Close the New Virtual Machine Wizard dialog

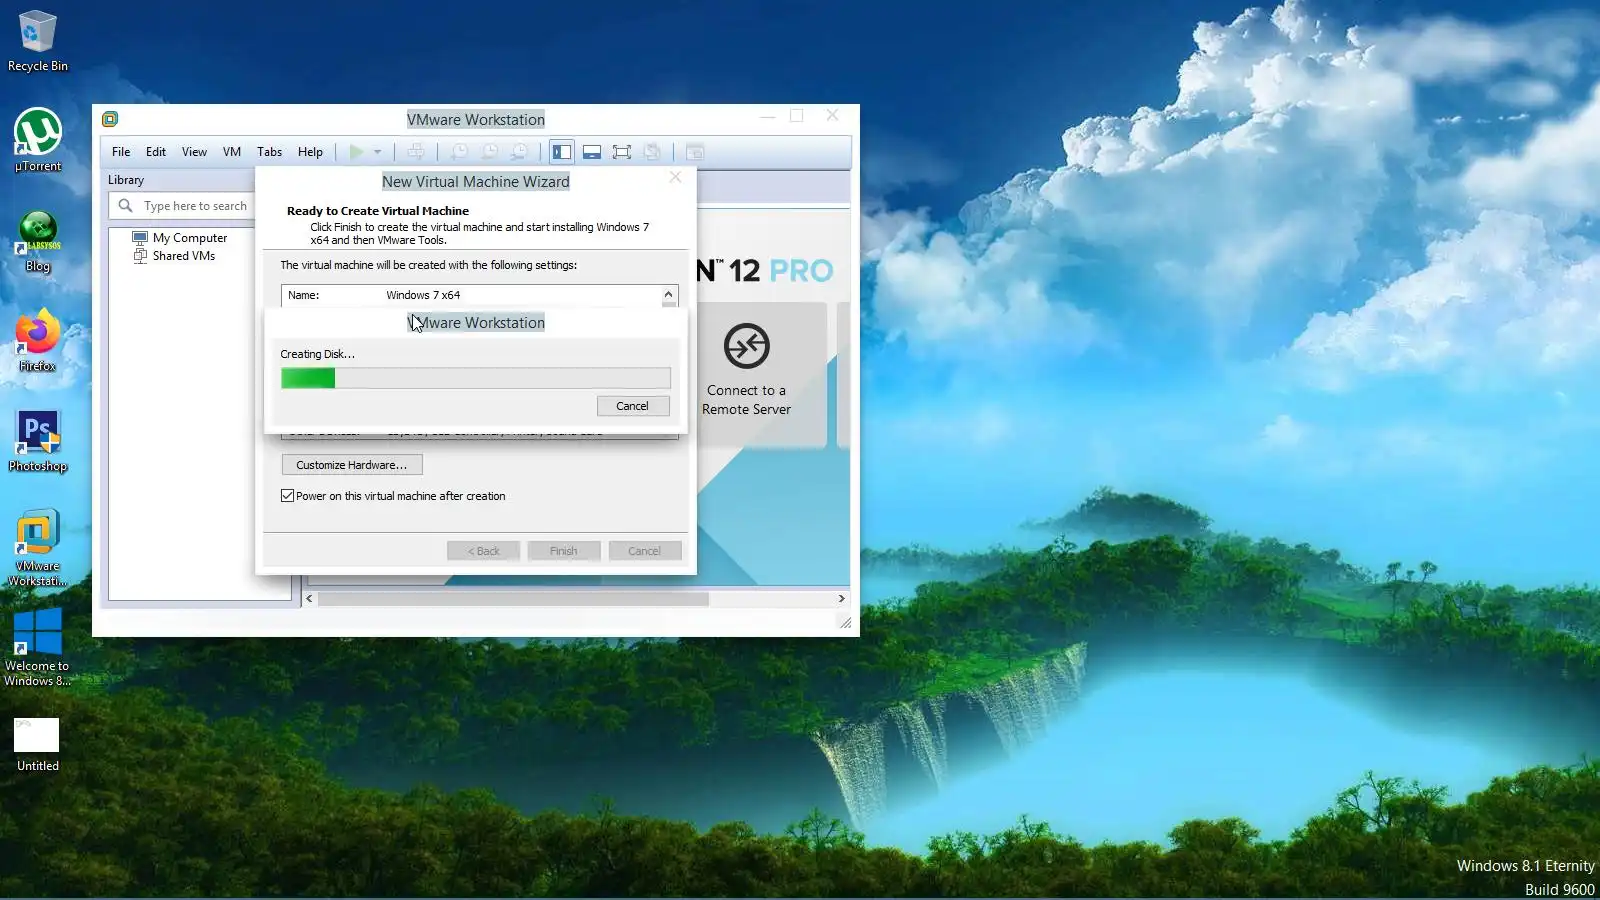[676, 177]
